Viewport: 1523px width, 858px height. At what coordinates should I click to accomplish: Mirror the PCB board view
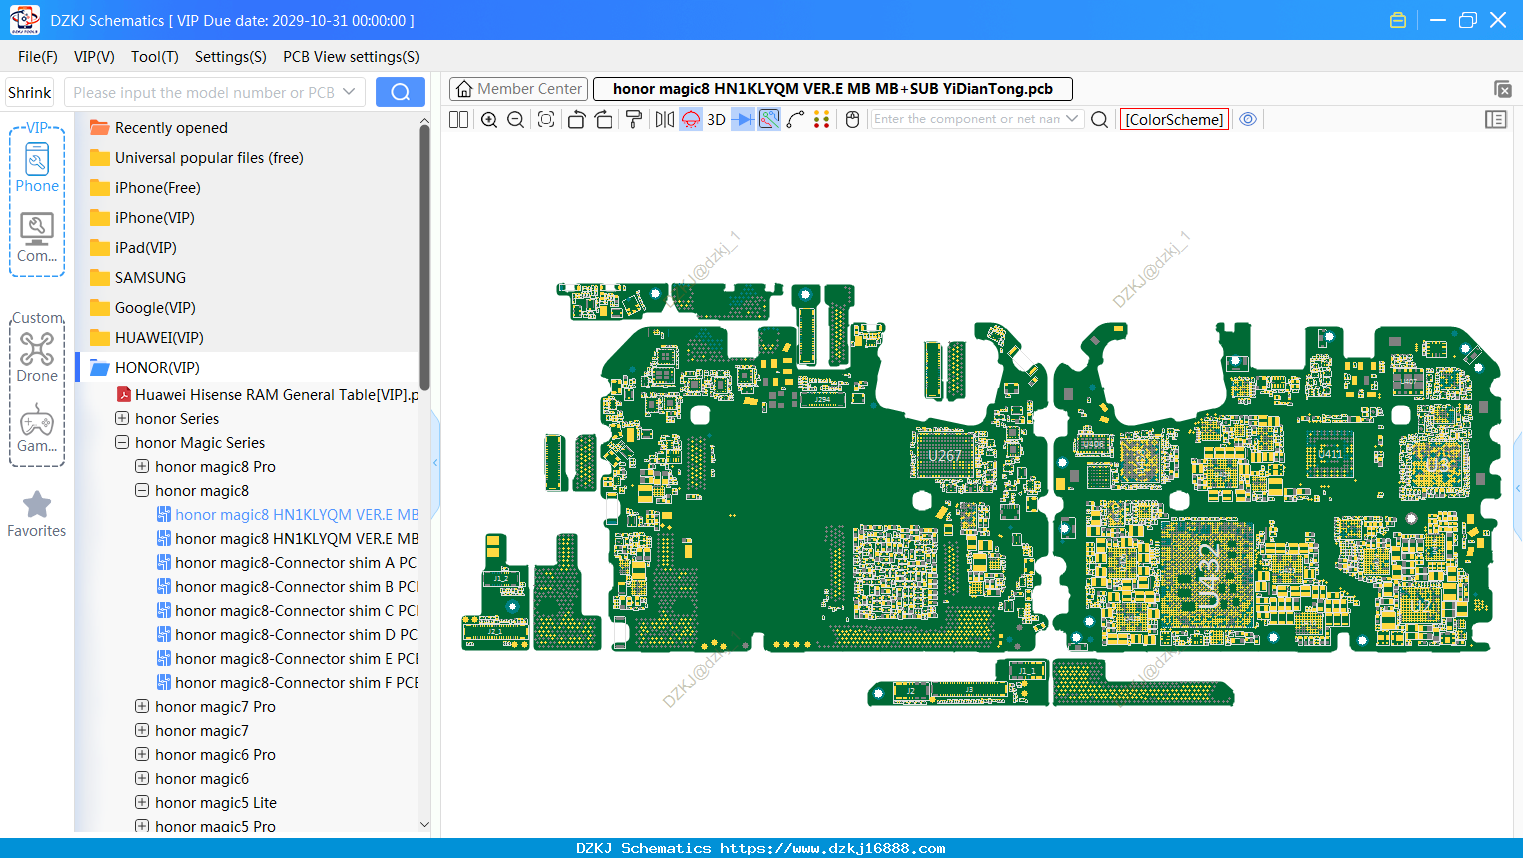(x=665, y=119)
